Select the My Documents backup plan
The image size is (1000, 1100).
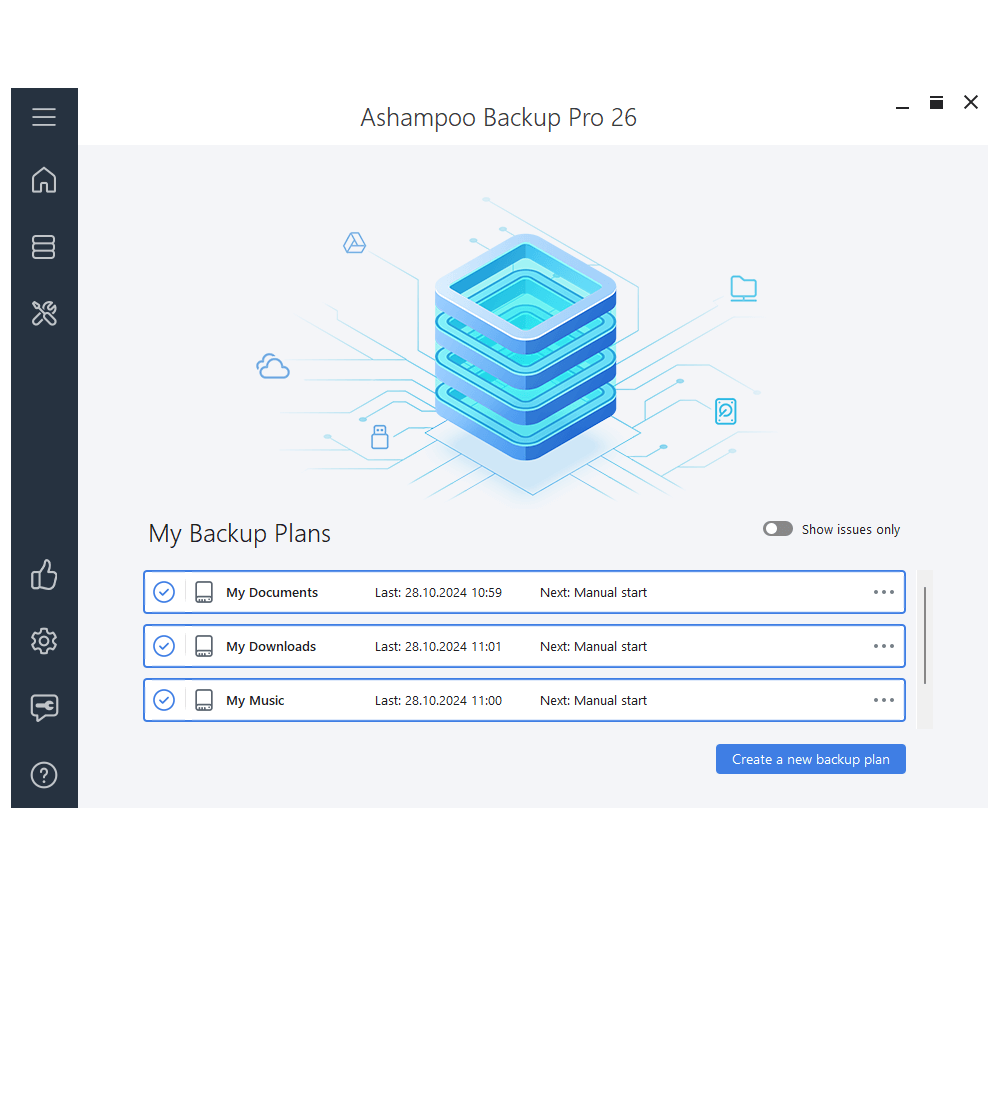pyautogui.click(x=272, y=592)
